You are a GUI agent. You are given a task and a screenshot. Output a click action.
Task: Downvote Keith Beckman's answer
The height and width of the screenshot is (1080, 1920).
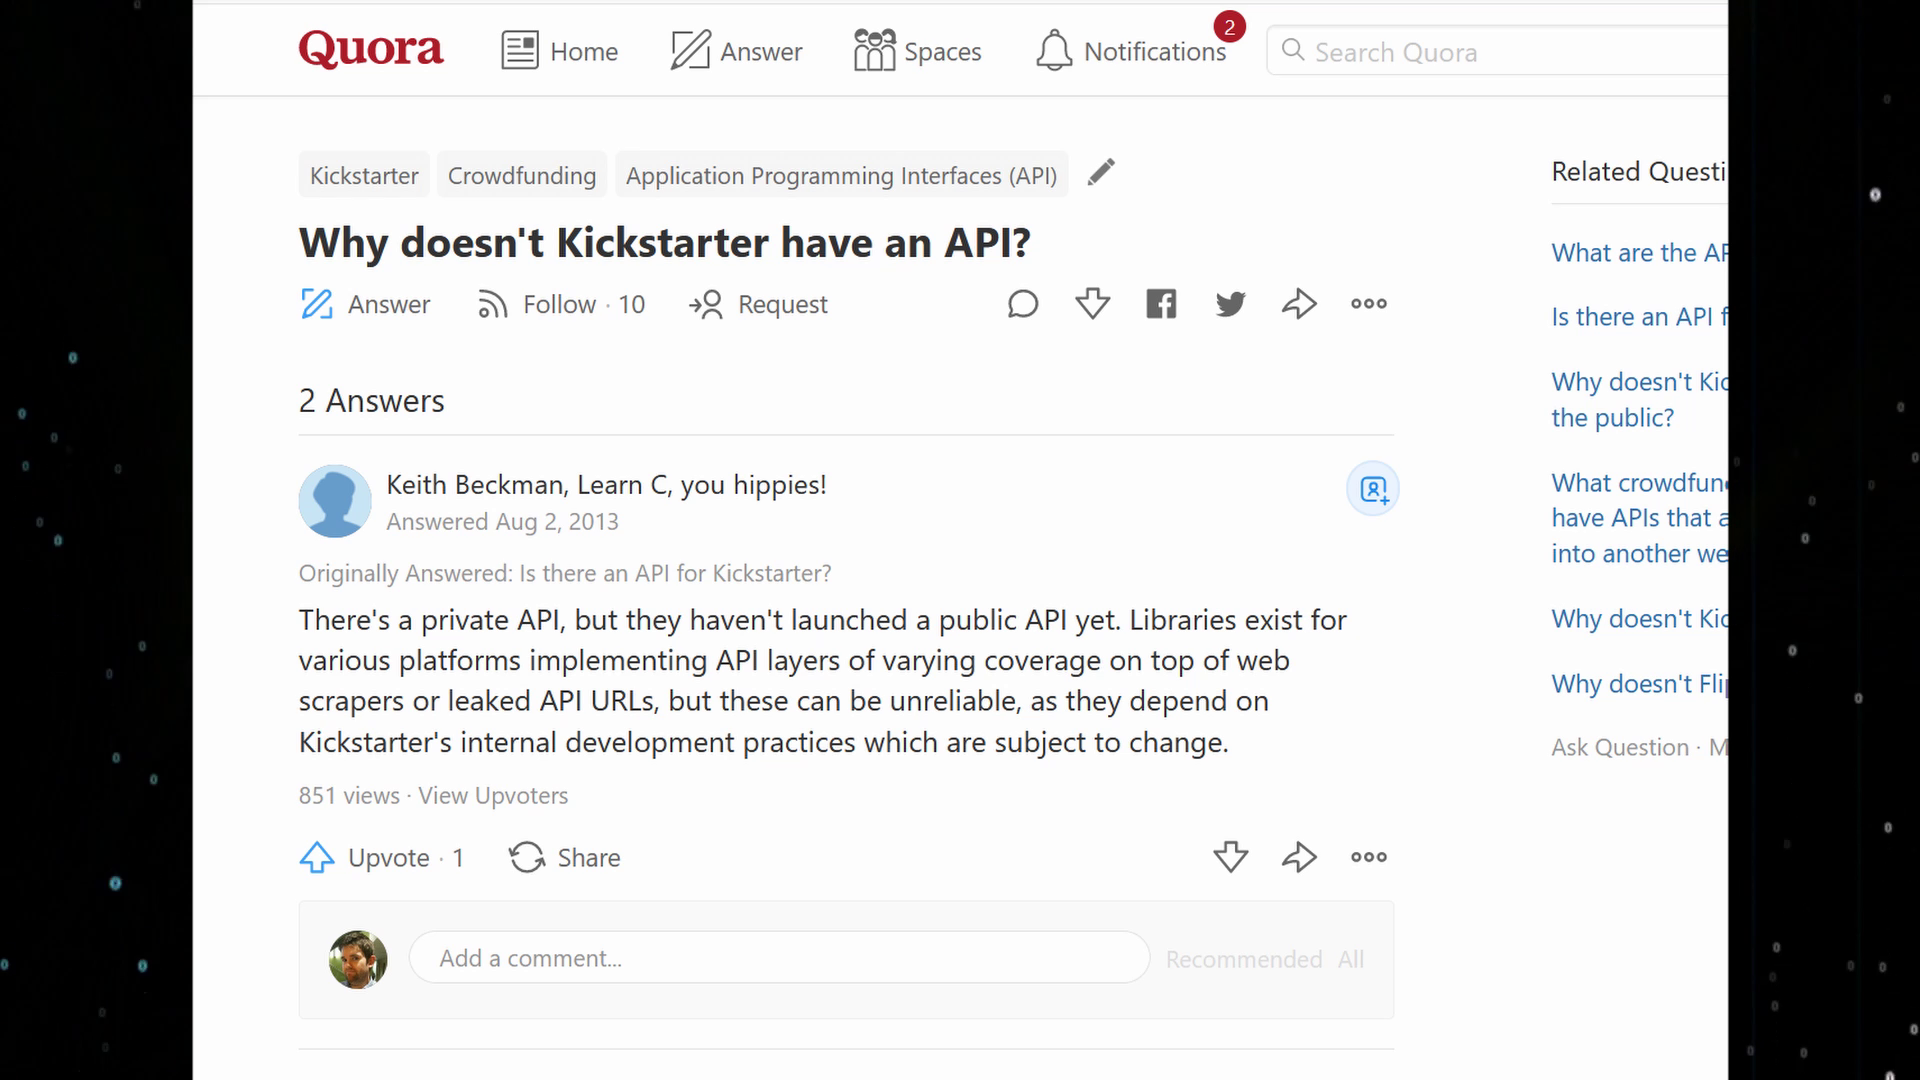click(1230, 857)
